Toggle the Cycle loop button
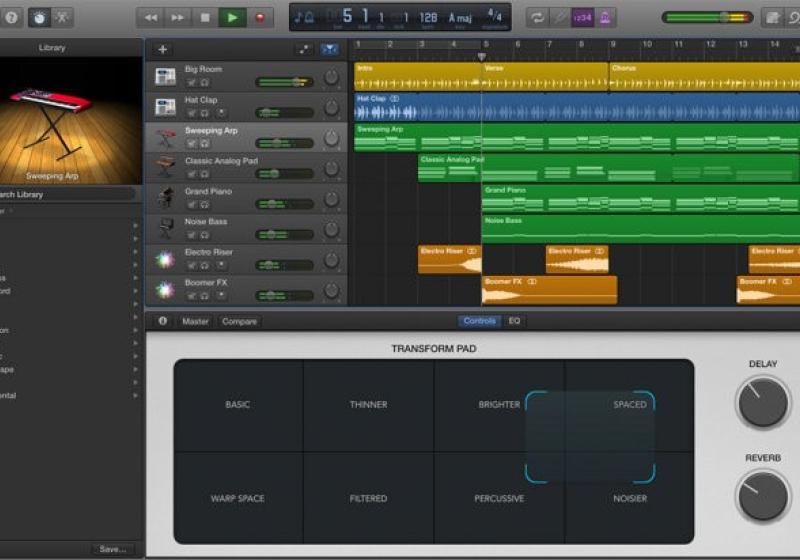 537,17
